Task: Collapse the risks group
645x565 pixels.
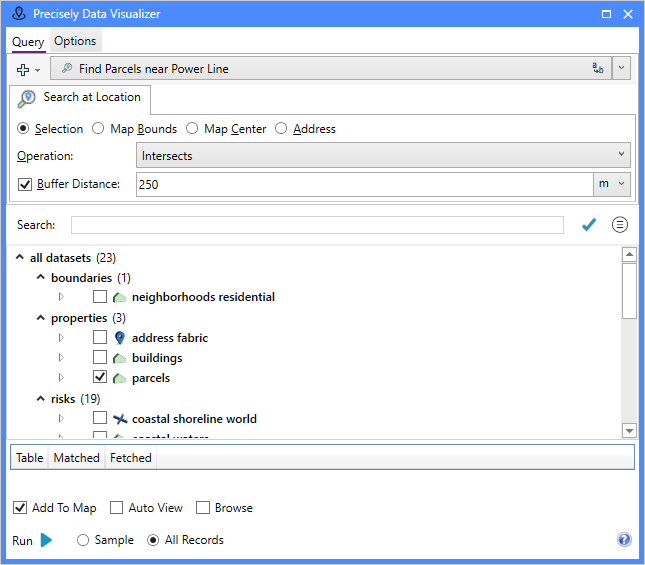Action: (x=40, y=398)
